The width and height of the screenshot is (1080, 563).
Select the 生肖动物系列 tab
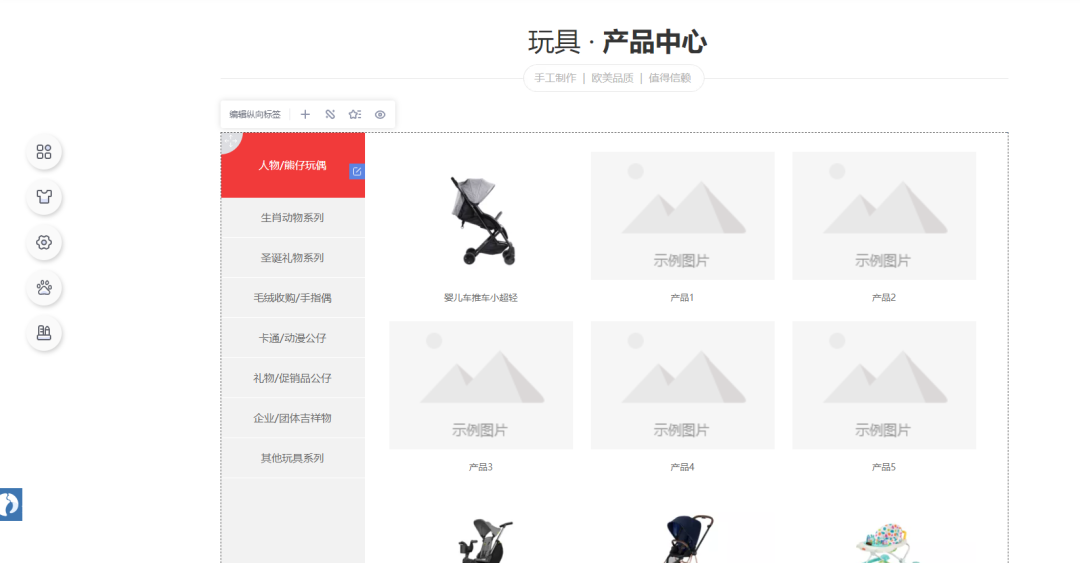click(293, 218)
